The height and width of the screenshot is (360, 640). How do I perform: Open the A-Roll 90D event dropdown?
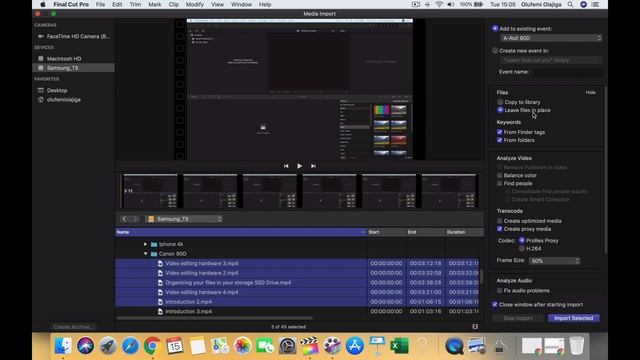pos(551,38)
